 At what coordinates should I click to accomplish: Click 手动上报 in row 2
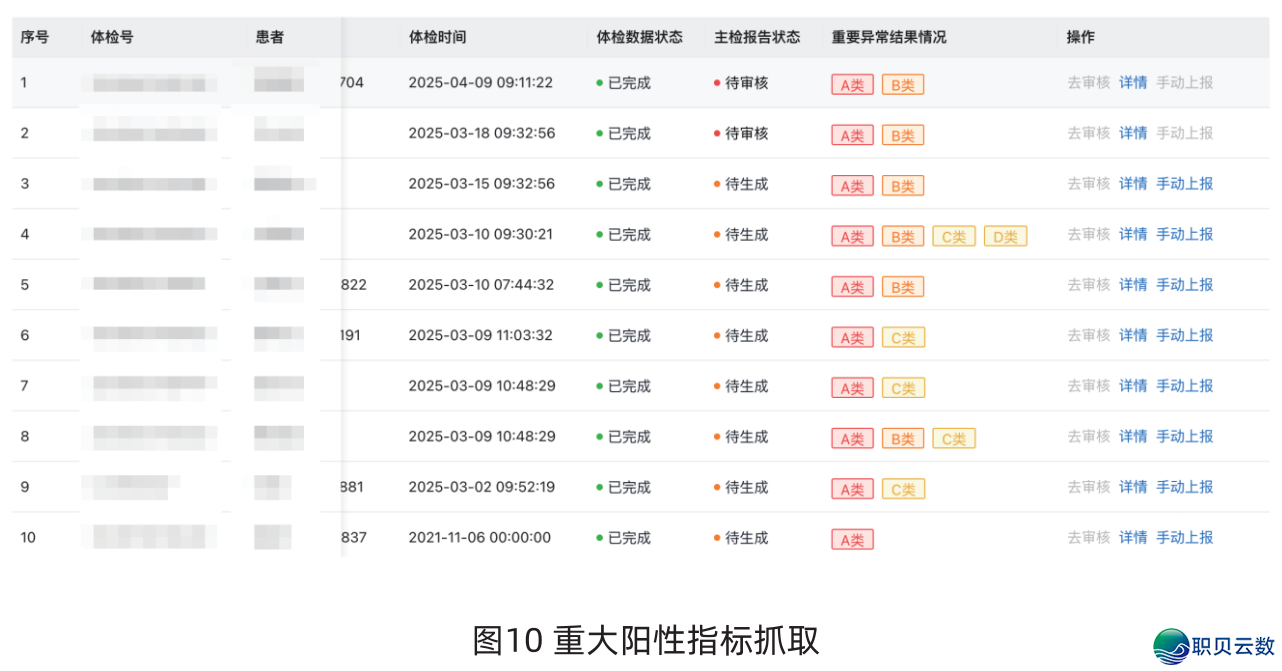[x=1184, y=133]
